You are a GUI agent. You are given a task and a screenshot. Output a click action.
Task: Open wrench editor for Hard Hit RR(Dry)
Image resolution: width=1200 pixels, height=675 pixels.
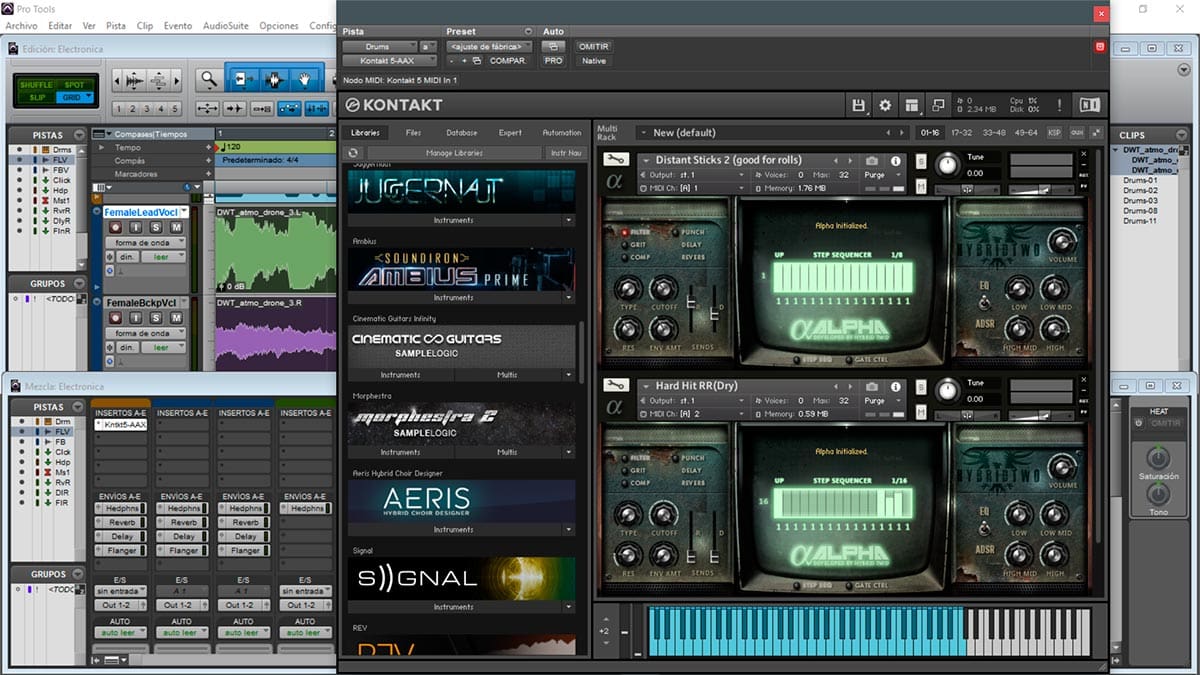[616, 386]
